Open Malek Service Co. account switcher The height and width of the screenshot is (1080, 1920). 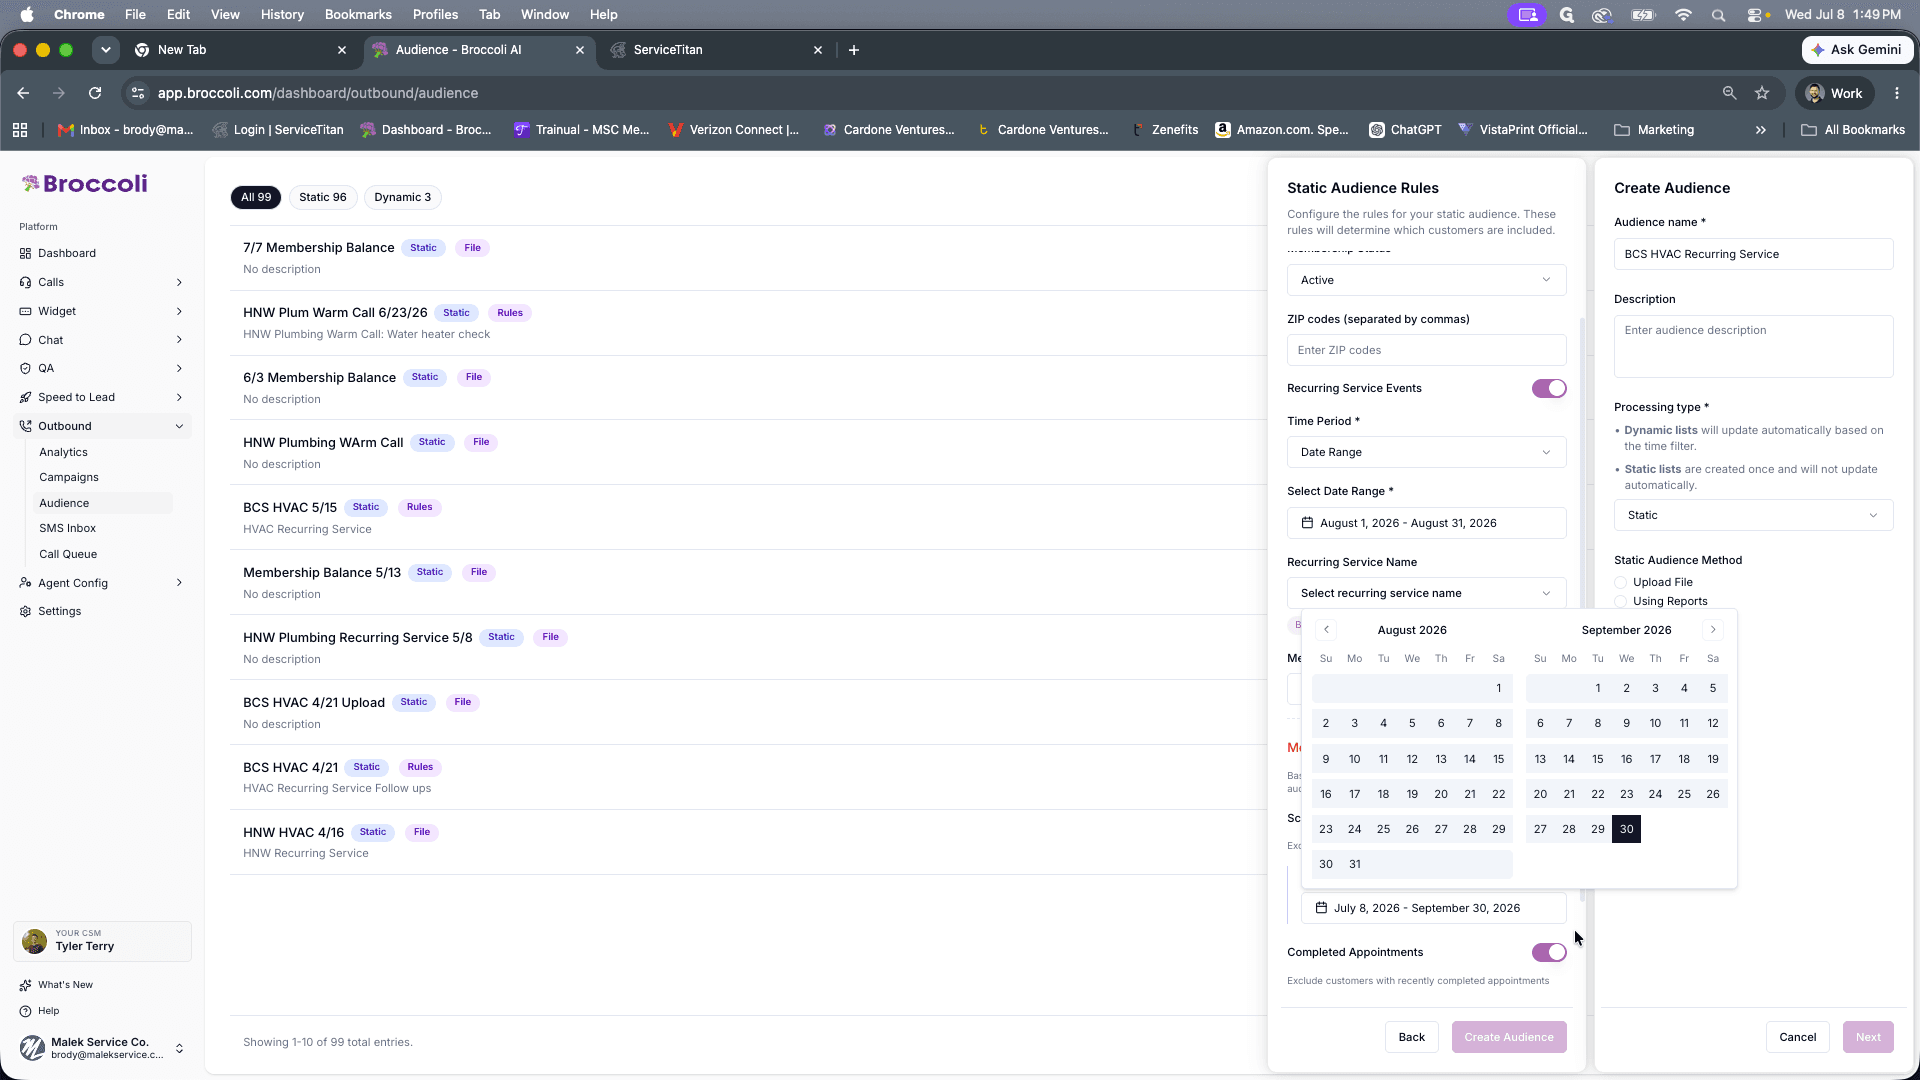click(x=102, y=1047)
